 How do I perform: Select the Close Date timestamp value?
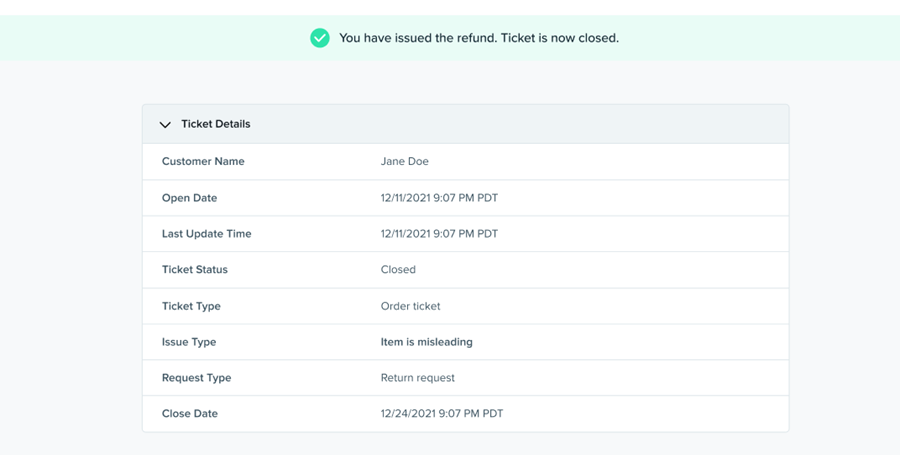tap(441, 414)
